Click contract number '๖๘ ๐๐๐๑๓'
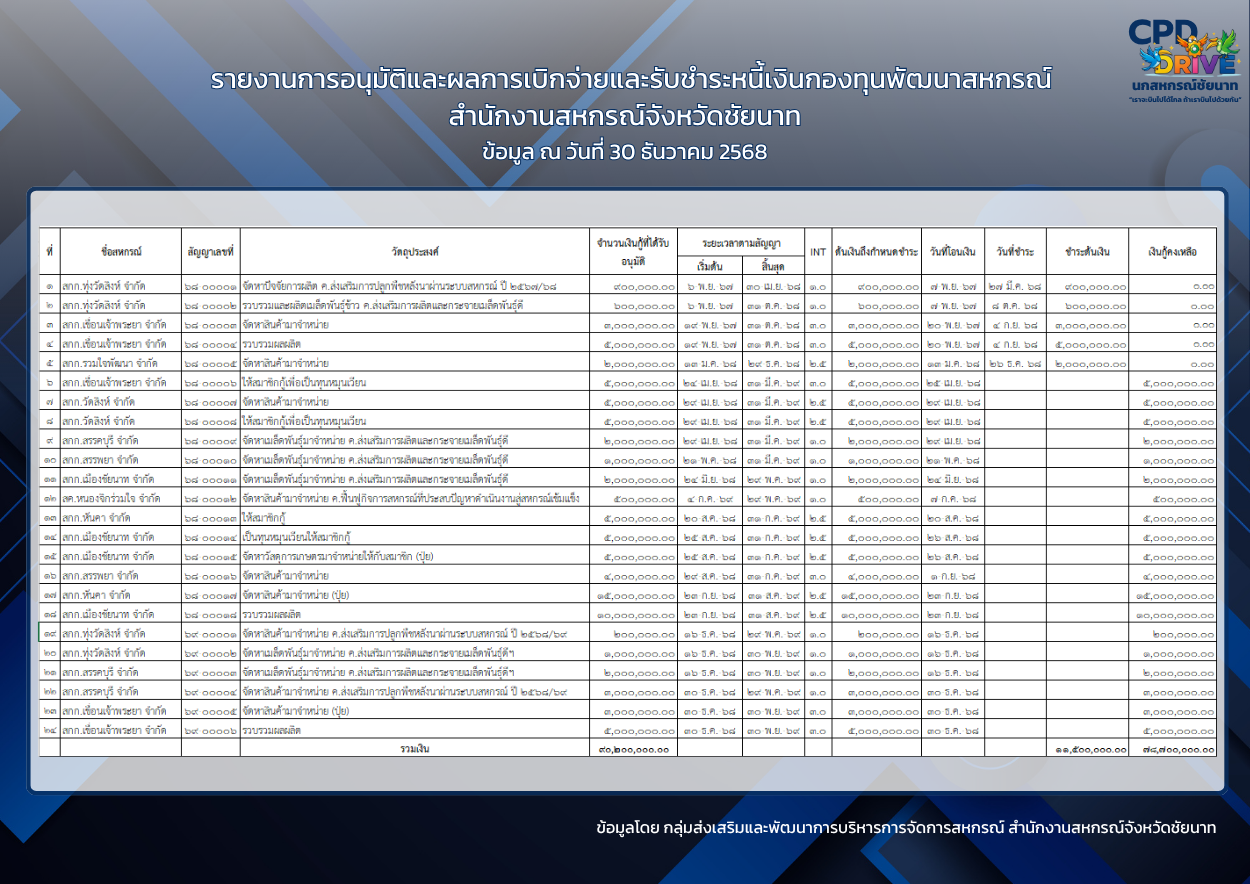 pos(211,517)
